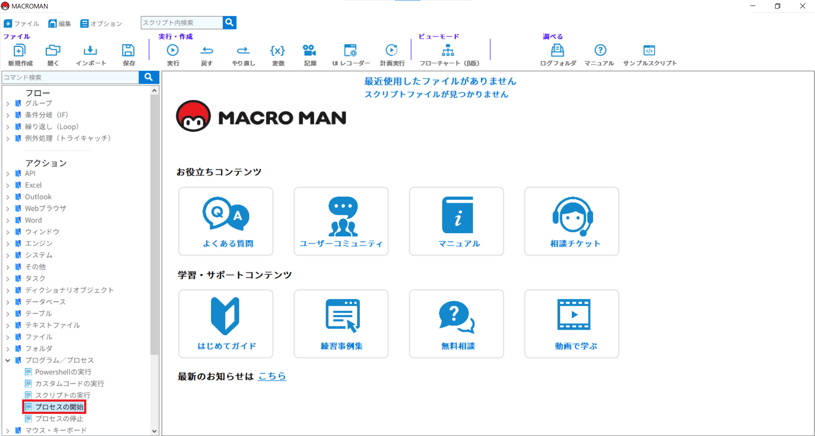Click the ディクショナリオブジェクト tree label
This screenshot has width=815, height=436.
pos(69,290)
